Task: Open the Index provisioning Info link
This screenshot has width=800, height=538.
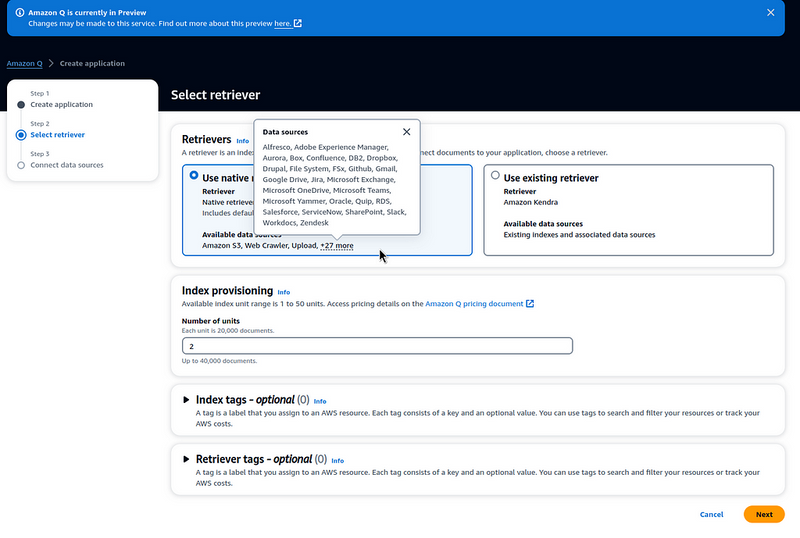Action: click(x=284, y=292)
